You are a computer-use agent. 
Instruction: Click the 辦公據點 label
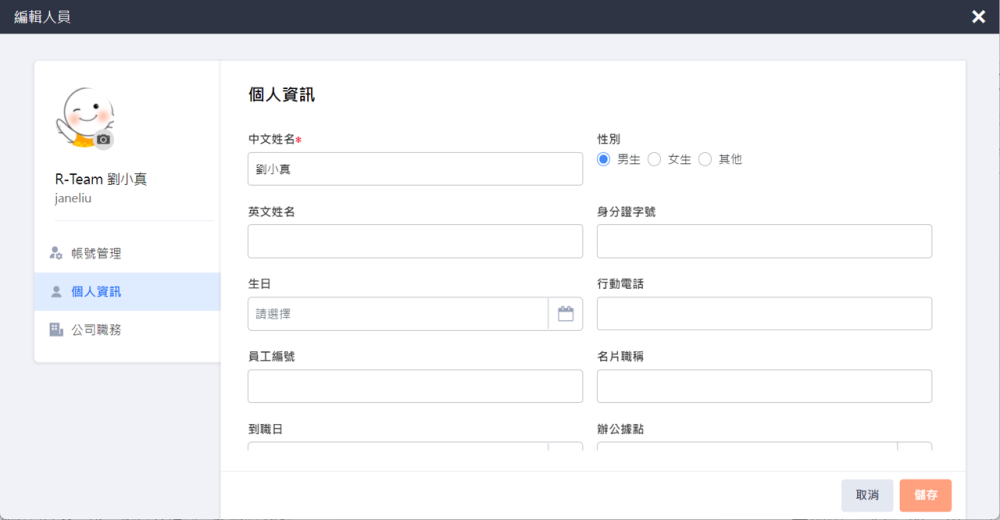621,429
